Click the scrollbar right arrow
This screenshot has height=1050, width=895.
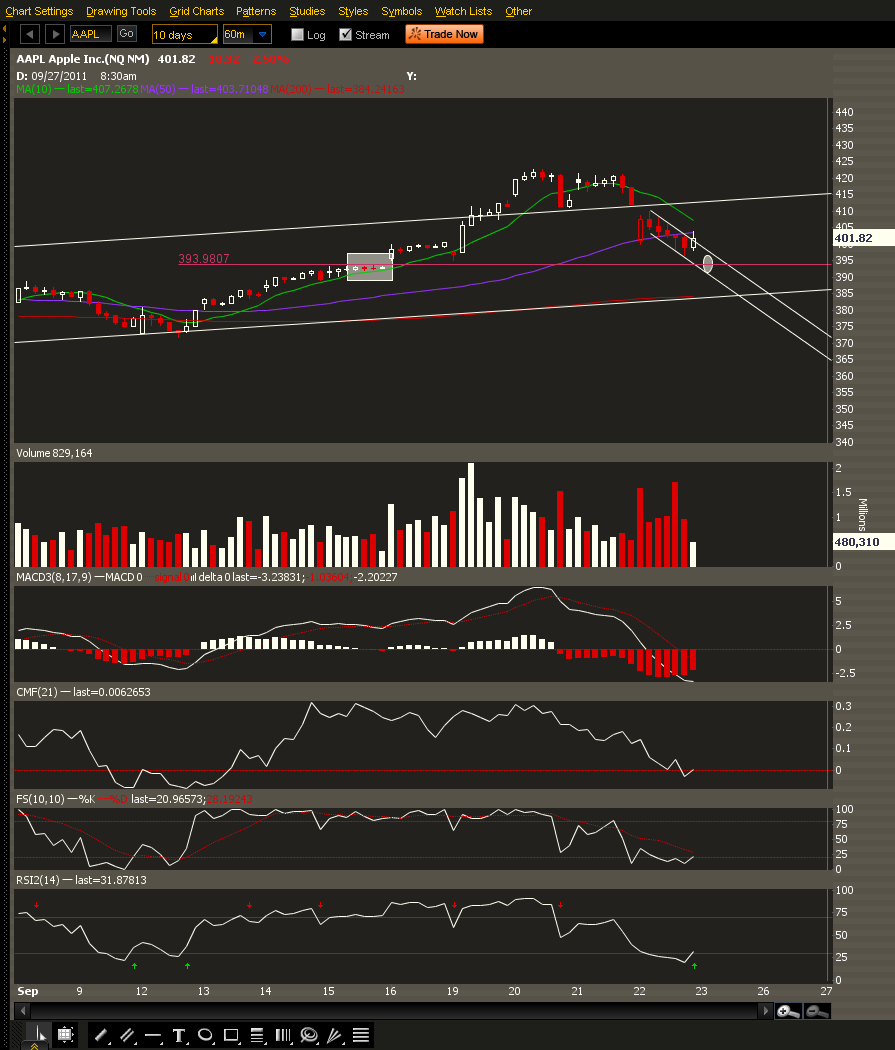[765, 1010]
